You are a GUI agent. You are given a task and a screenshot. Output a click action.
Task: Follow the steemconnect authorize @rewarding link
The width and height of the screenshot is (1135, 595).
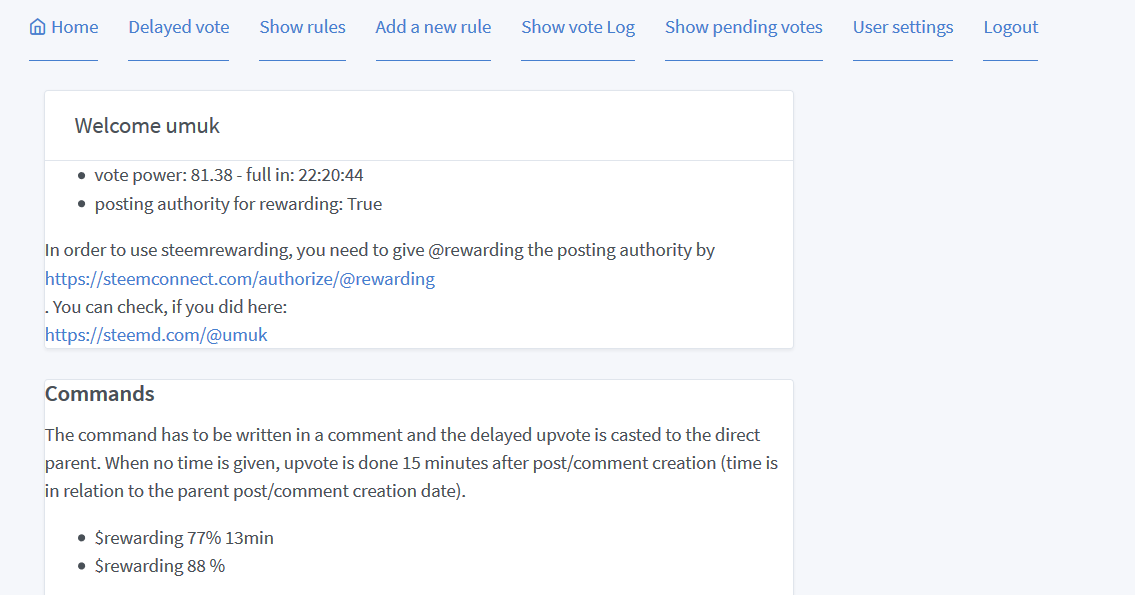[240, 279]
